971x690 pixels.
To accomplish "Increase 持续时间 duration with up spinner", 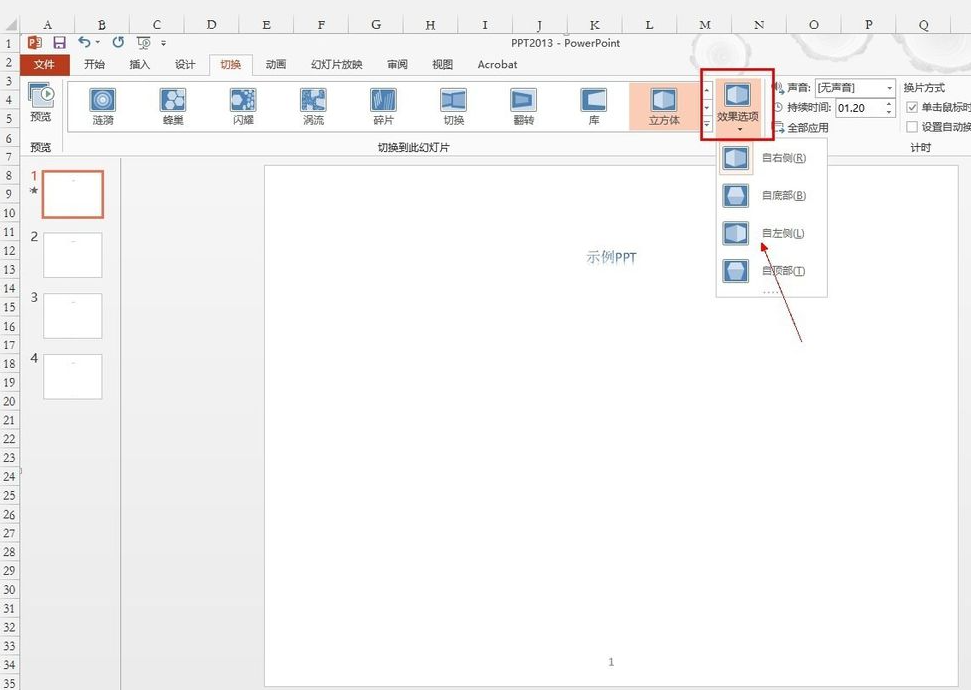I will pyautogui.click(x=889, y=103).
